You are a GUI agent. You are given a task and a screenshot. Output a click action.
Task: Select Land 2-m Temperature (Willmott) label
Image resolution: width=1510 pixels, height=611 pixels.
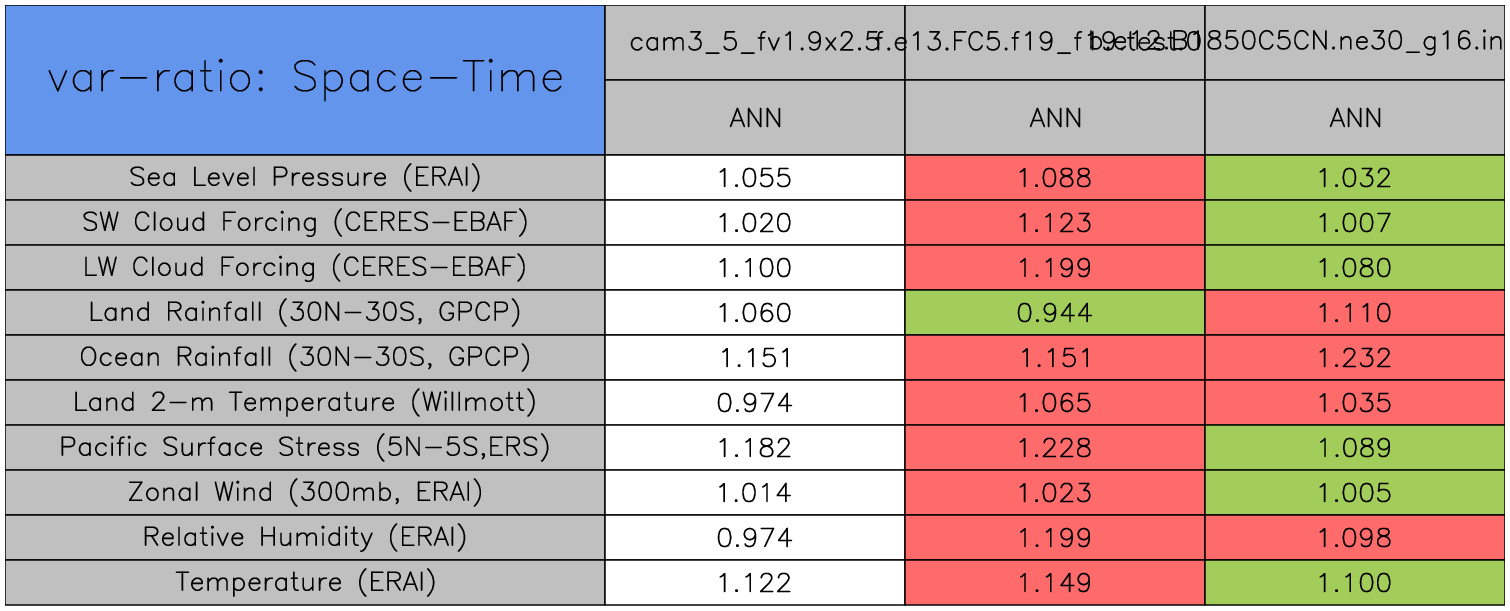[x=305, y=403]
